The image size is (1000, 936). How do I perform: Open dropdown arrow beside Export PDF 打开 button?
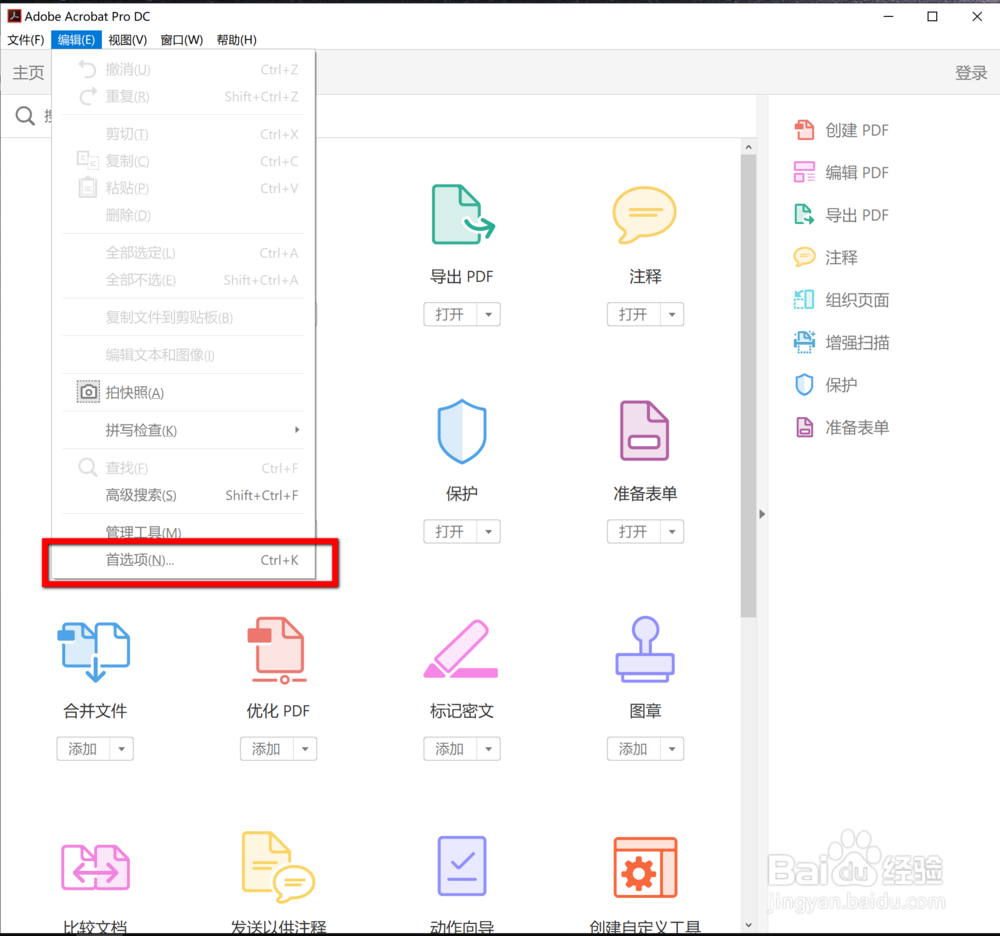[x=489, y=314]
